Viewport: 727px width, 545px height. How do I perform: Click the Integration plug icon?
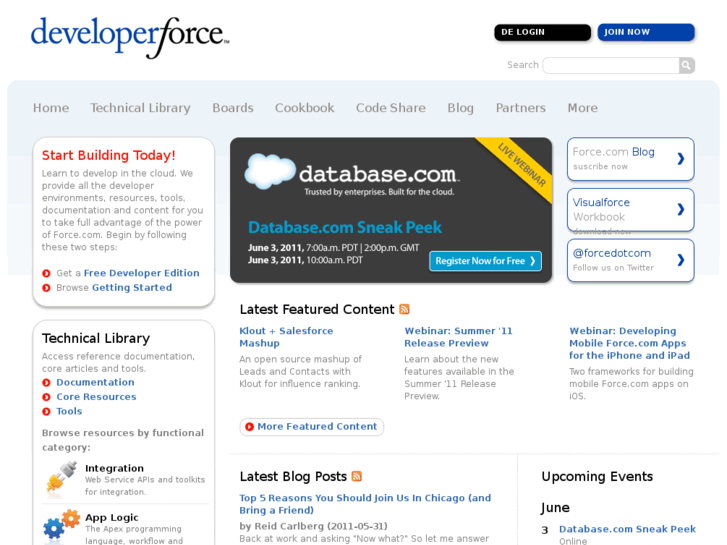click(62, 478)
